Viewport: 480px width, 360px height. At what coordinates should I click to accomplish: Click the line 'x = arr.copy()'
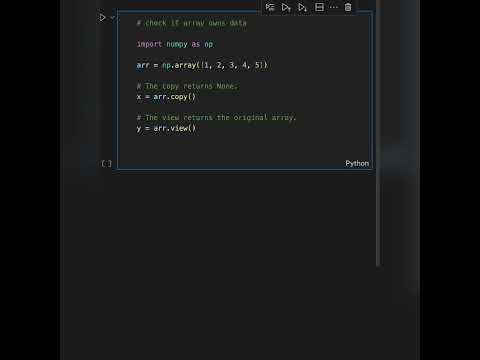166,97
